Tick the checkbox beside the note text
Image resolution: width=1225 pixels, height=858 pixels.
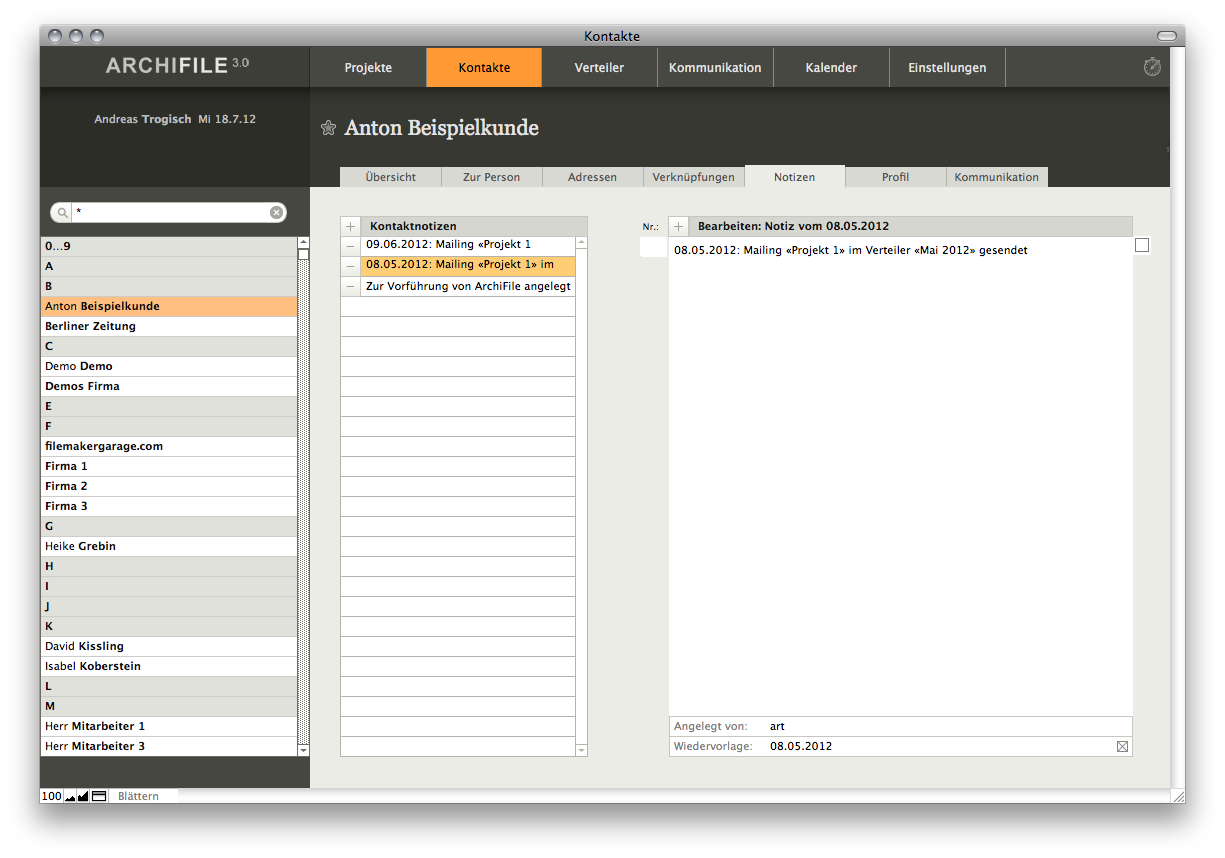(1142, 246)
